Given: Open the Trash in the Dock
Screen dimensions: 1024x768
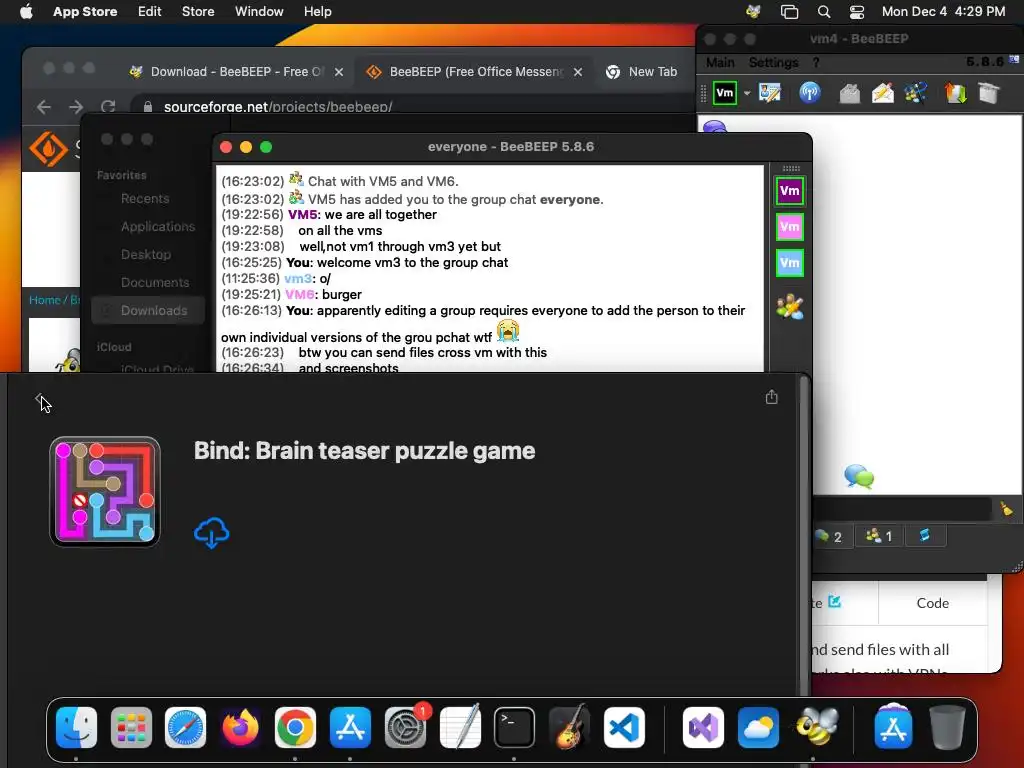Looking at the screenshot, I should pos(947,728).
